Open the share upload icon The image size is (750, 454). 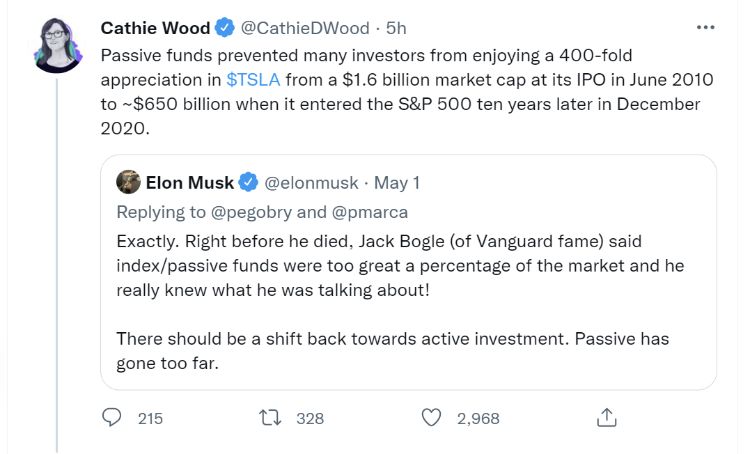tap(607, 417)
